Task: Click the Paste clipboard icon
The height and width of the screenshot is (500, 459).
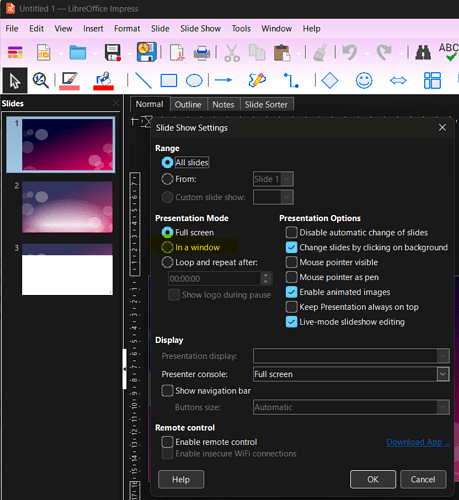Action: [x=282, y=52]
